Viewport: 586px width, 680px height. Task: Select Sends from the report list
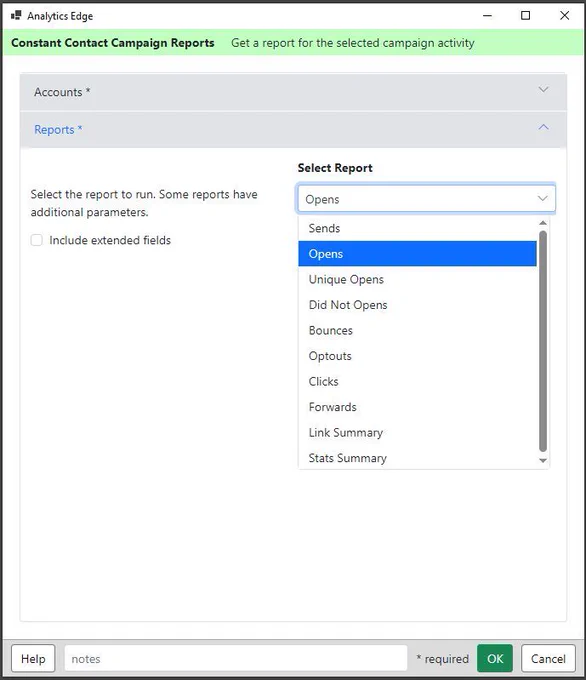pos(417,228)
